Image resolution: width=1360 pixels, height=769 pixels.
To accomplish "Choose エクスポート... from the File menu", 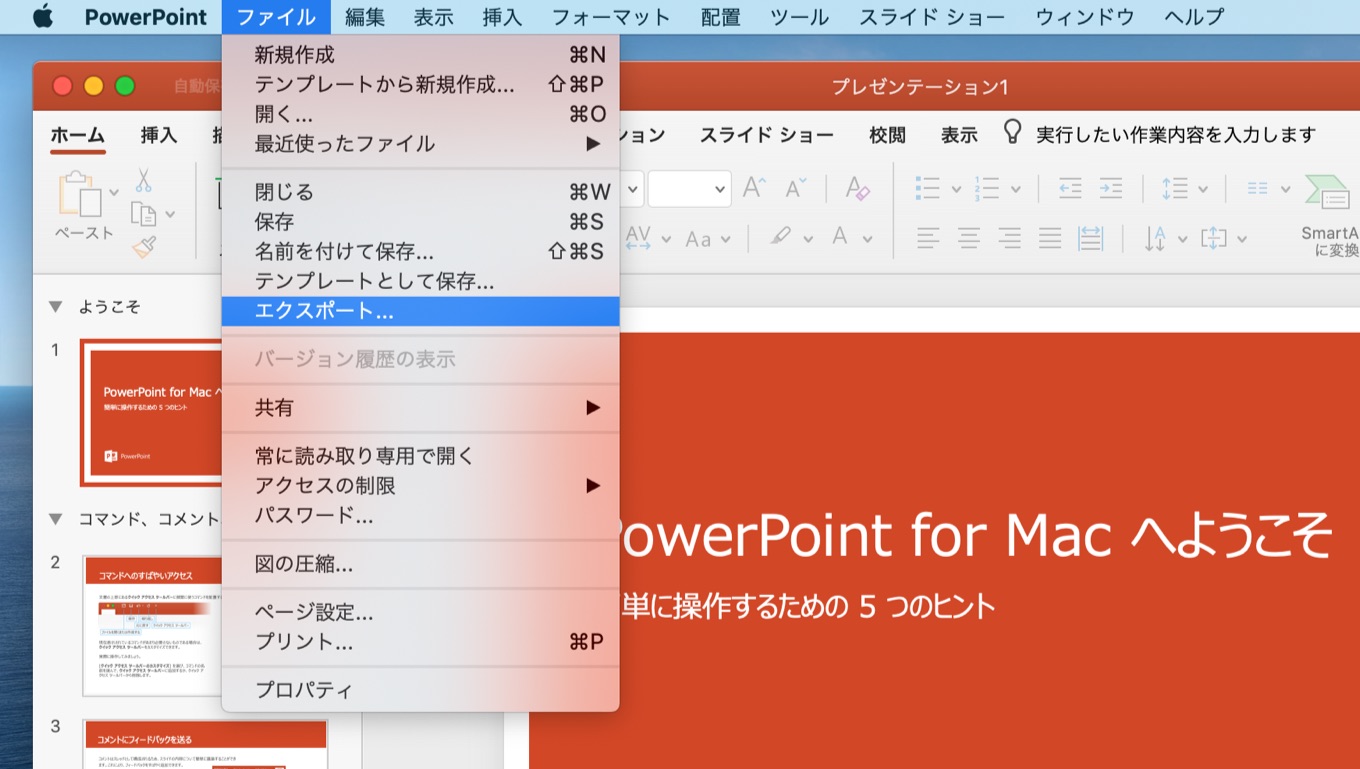I will [x=420, y=311].
